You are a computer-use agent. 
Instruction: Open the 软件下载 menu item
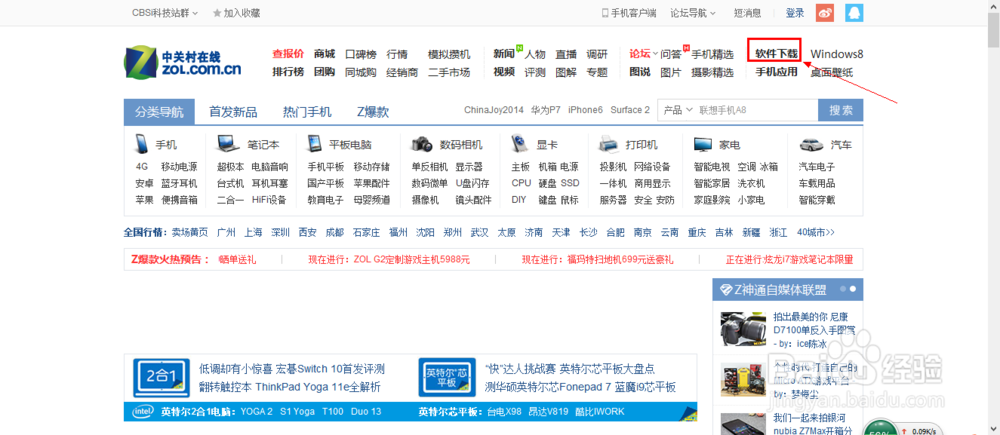[x=776, y=54]
